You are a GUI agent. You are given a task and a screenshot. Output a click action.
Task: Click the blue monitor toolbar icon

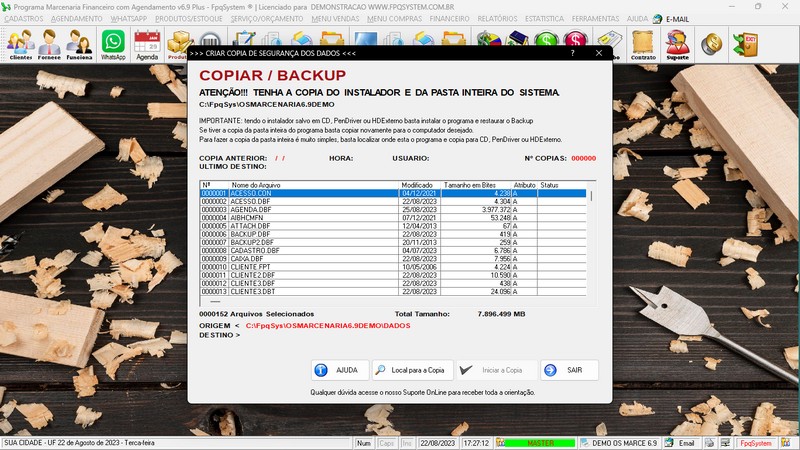[x=365, y=40]
